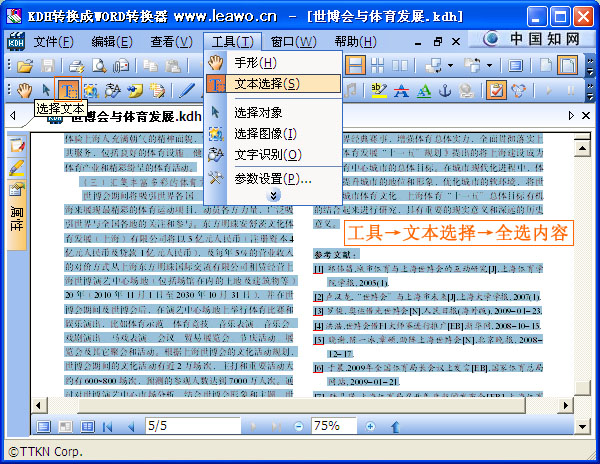This screenshot has height=464, width=600.
Task: Click the anchor icon in toolbar
Action: pos(445,90)
